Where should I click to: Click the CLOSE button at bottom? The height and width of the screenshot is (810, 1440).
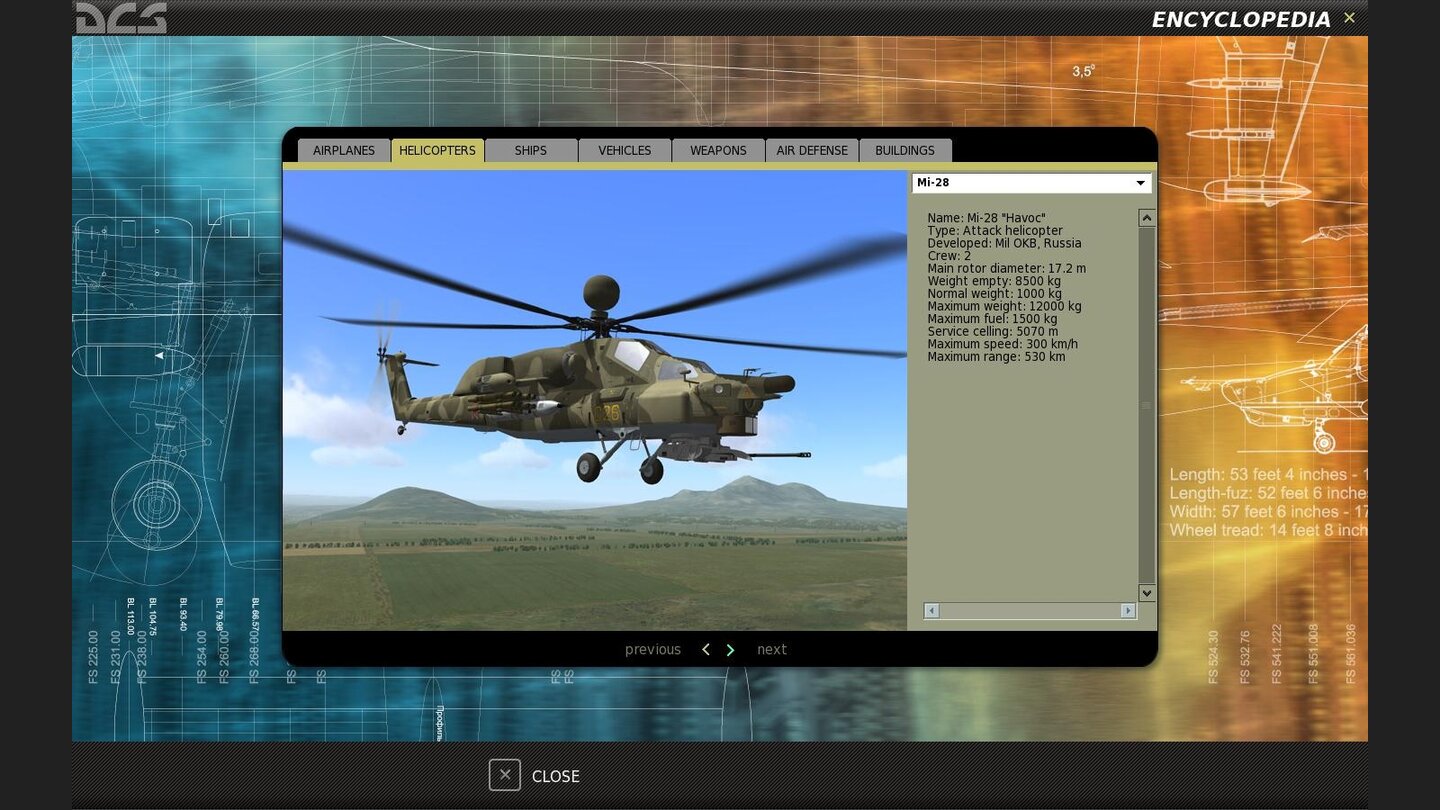point(534,776)
